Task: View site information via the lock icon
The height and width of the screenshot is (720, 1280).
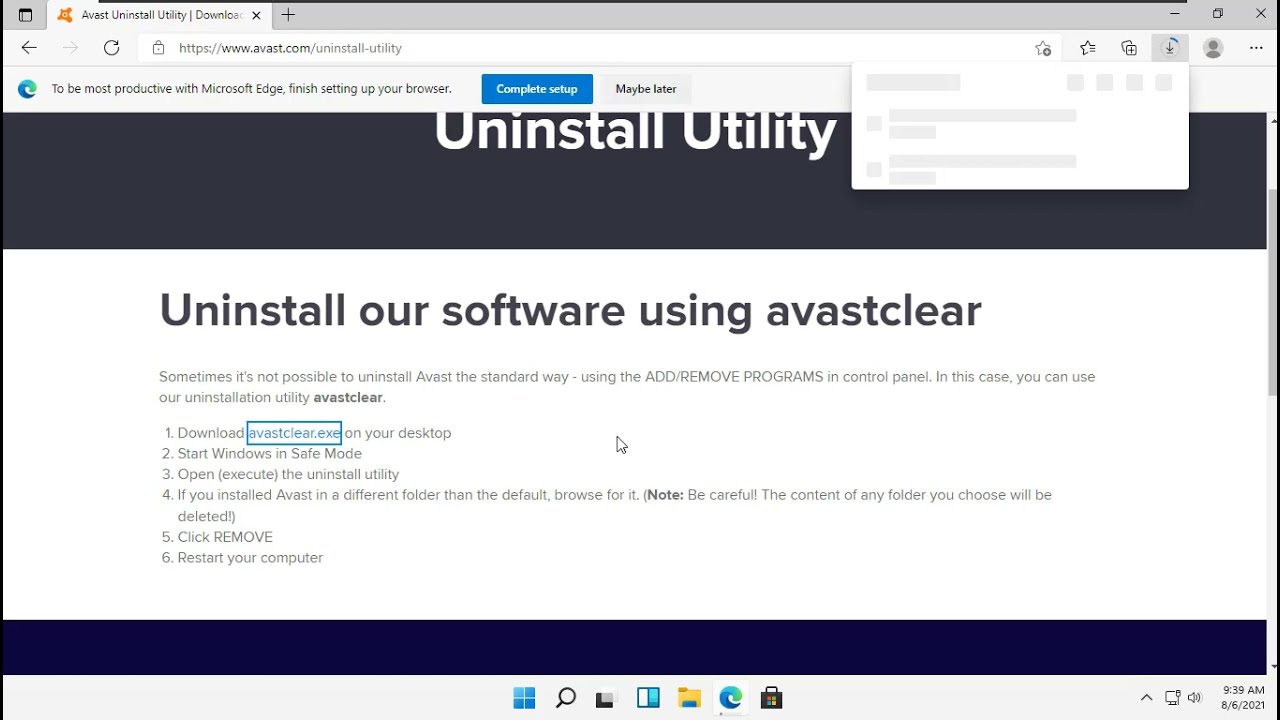Action: click(x=158, y=48)
